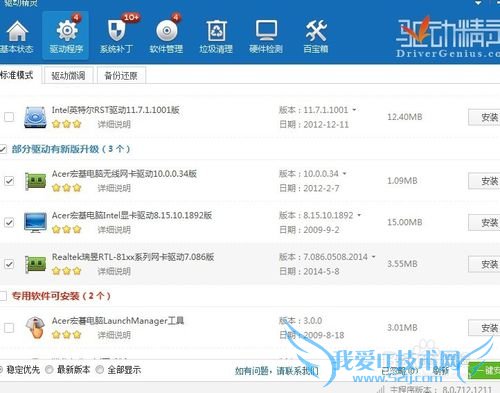The width and height of the screenshot is (500, 393).
Task: Click the 如有问题，请联系我们 link
Action: [x=277, y=370]
